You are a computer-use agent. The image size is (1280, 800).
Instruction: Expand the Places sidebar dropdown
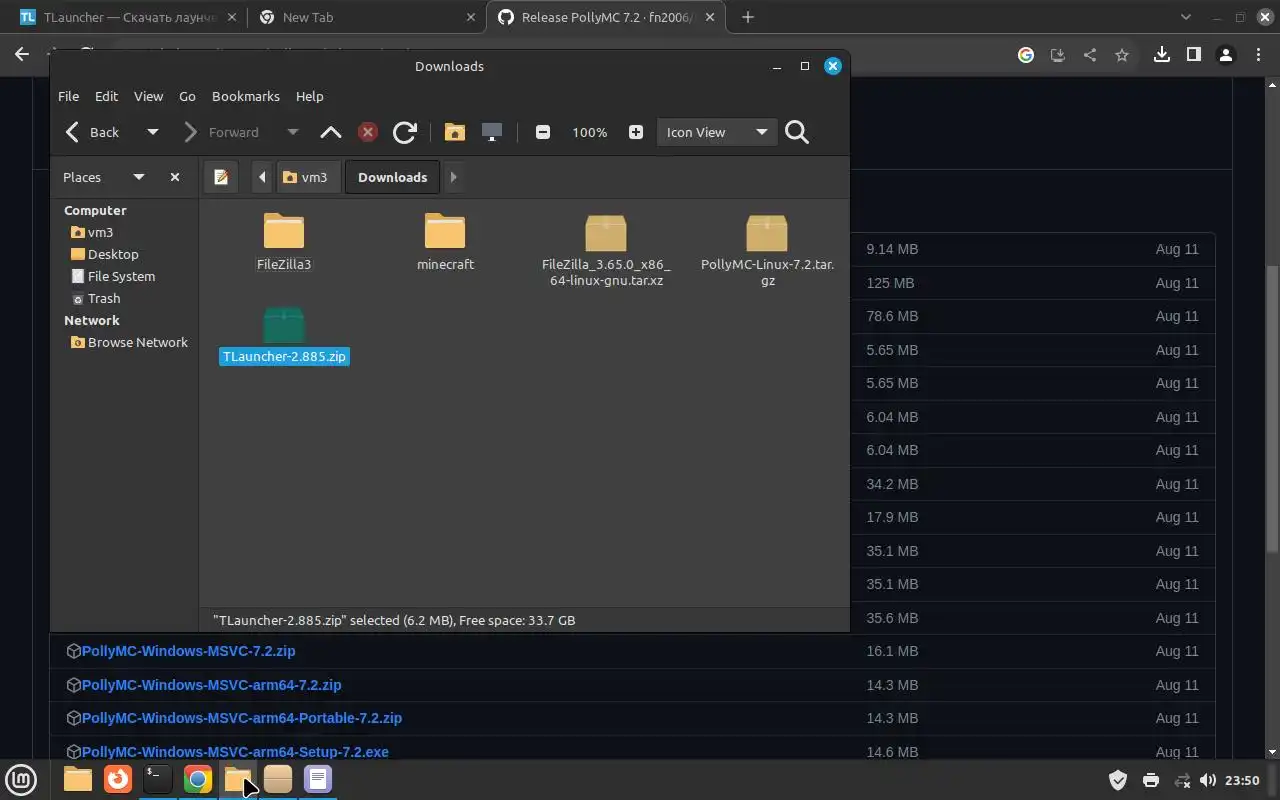tap(139, 177)
